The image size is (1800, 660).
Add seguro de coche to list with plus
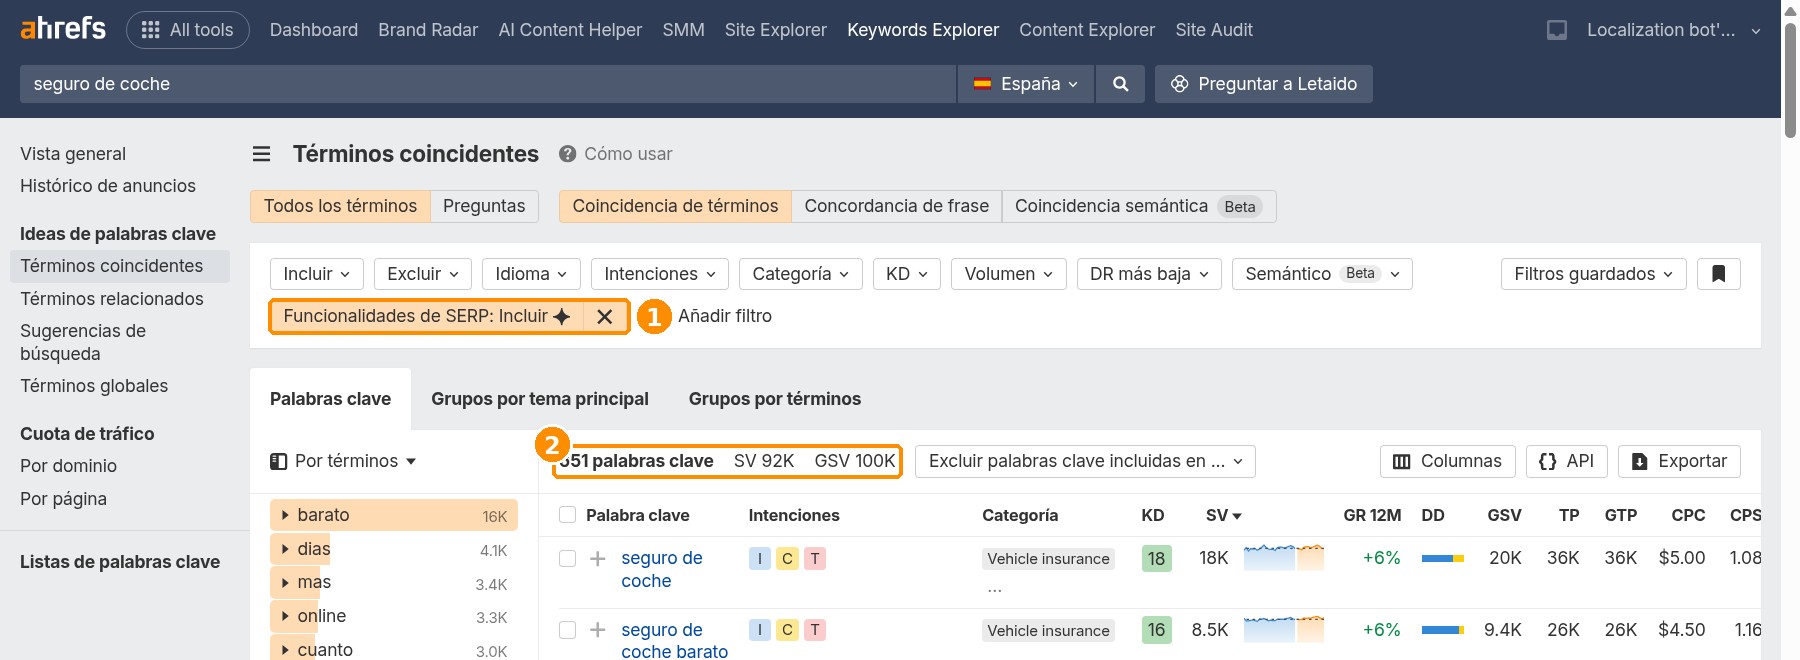pyautogui.click(x=597, y=558)
